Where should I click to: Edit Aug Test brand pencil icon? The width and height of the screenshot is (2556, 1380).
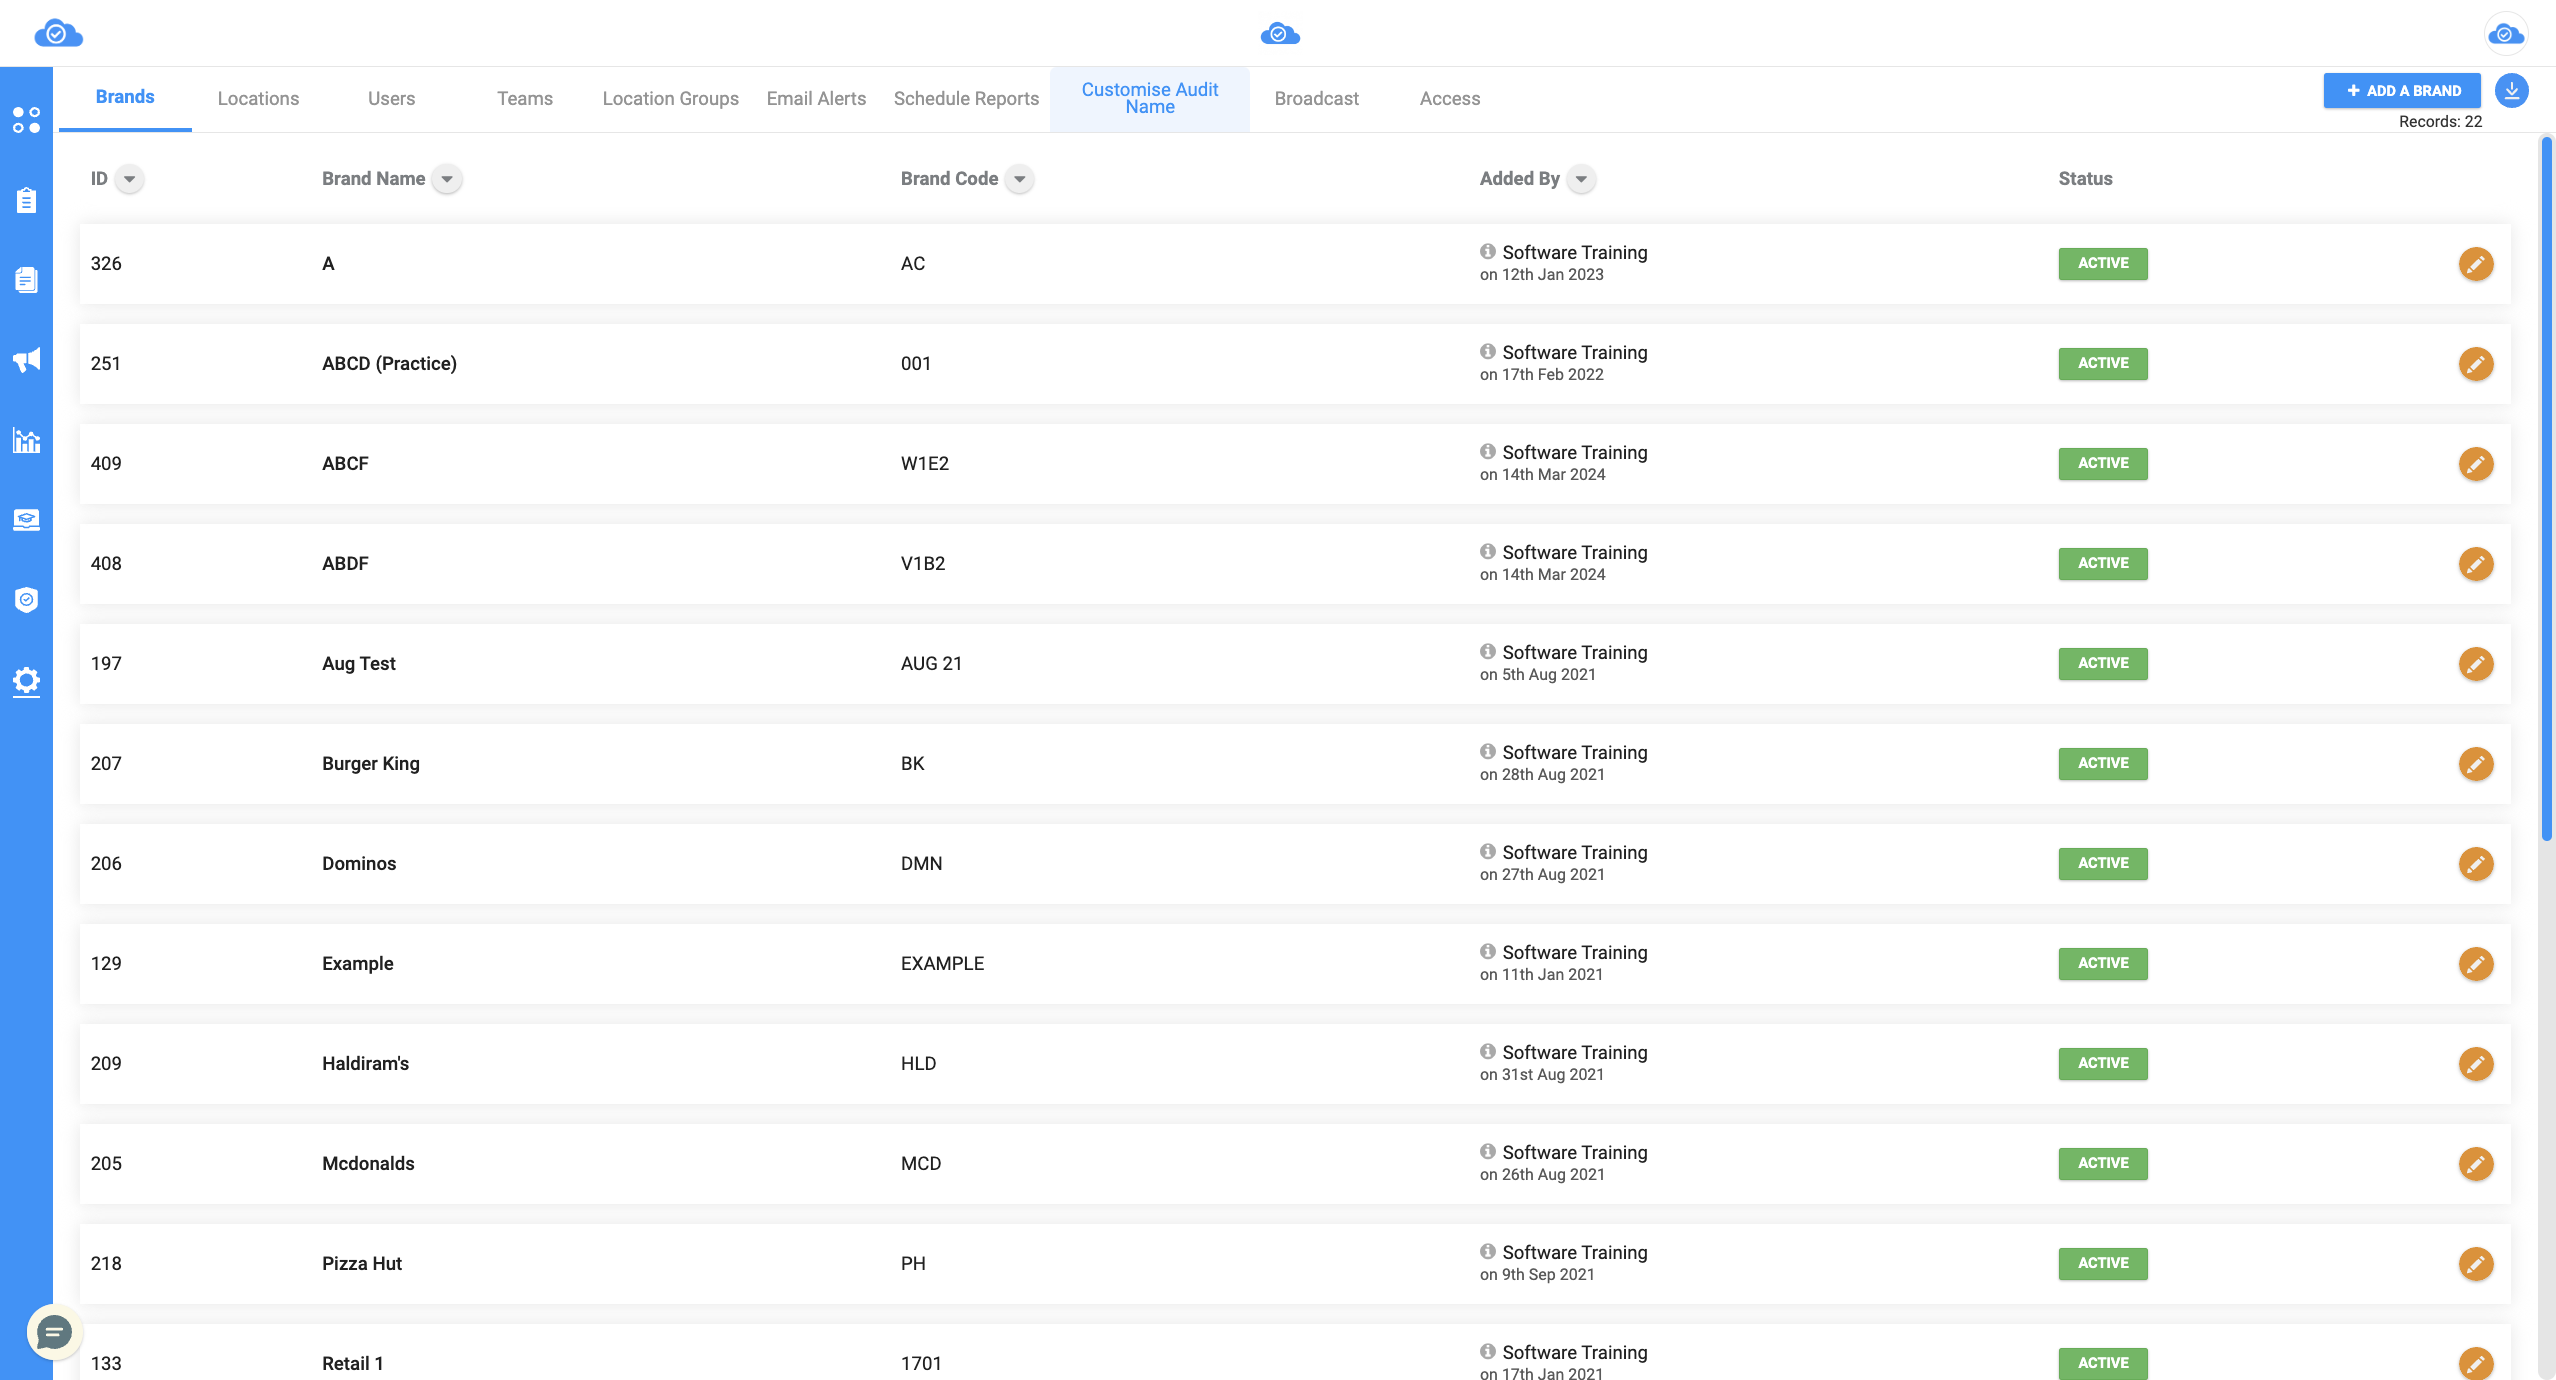point(2476,664)
